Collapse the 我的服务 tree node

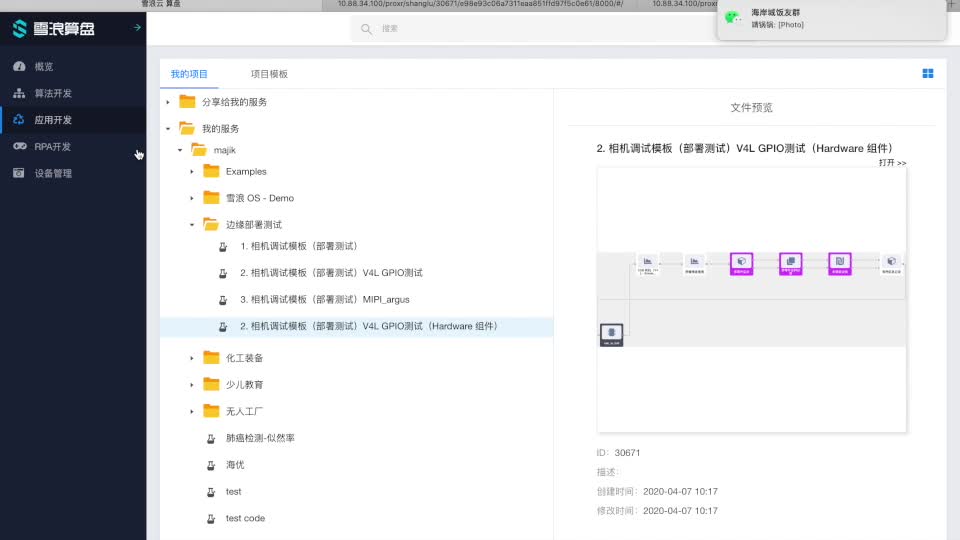coord(168,128)
